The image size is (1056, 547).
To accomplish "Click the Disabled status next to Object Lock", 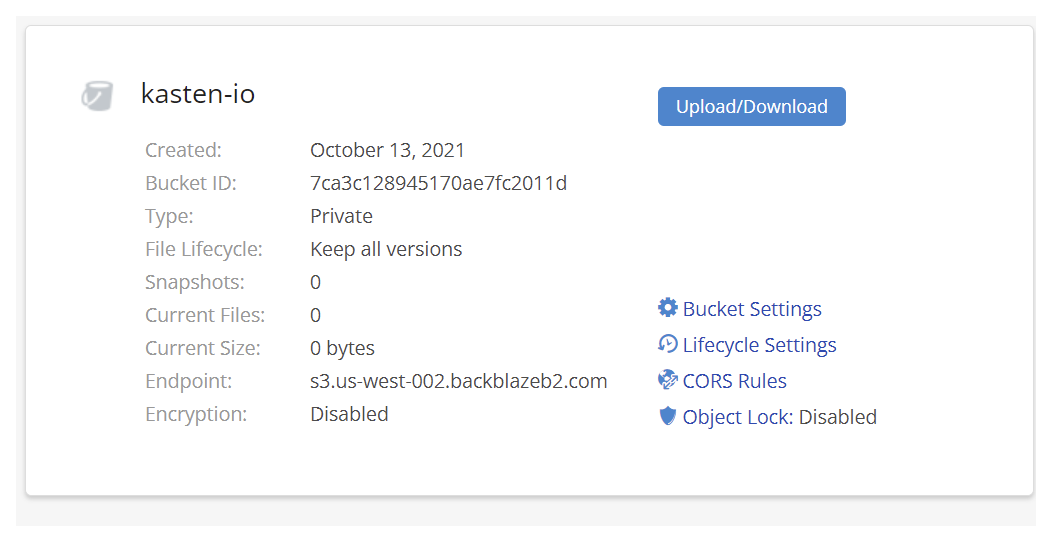I will tap(838, 417).
